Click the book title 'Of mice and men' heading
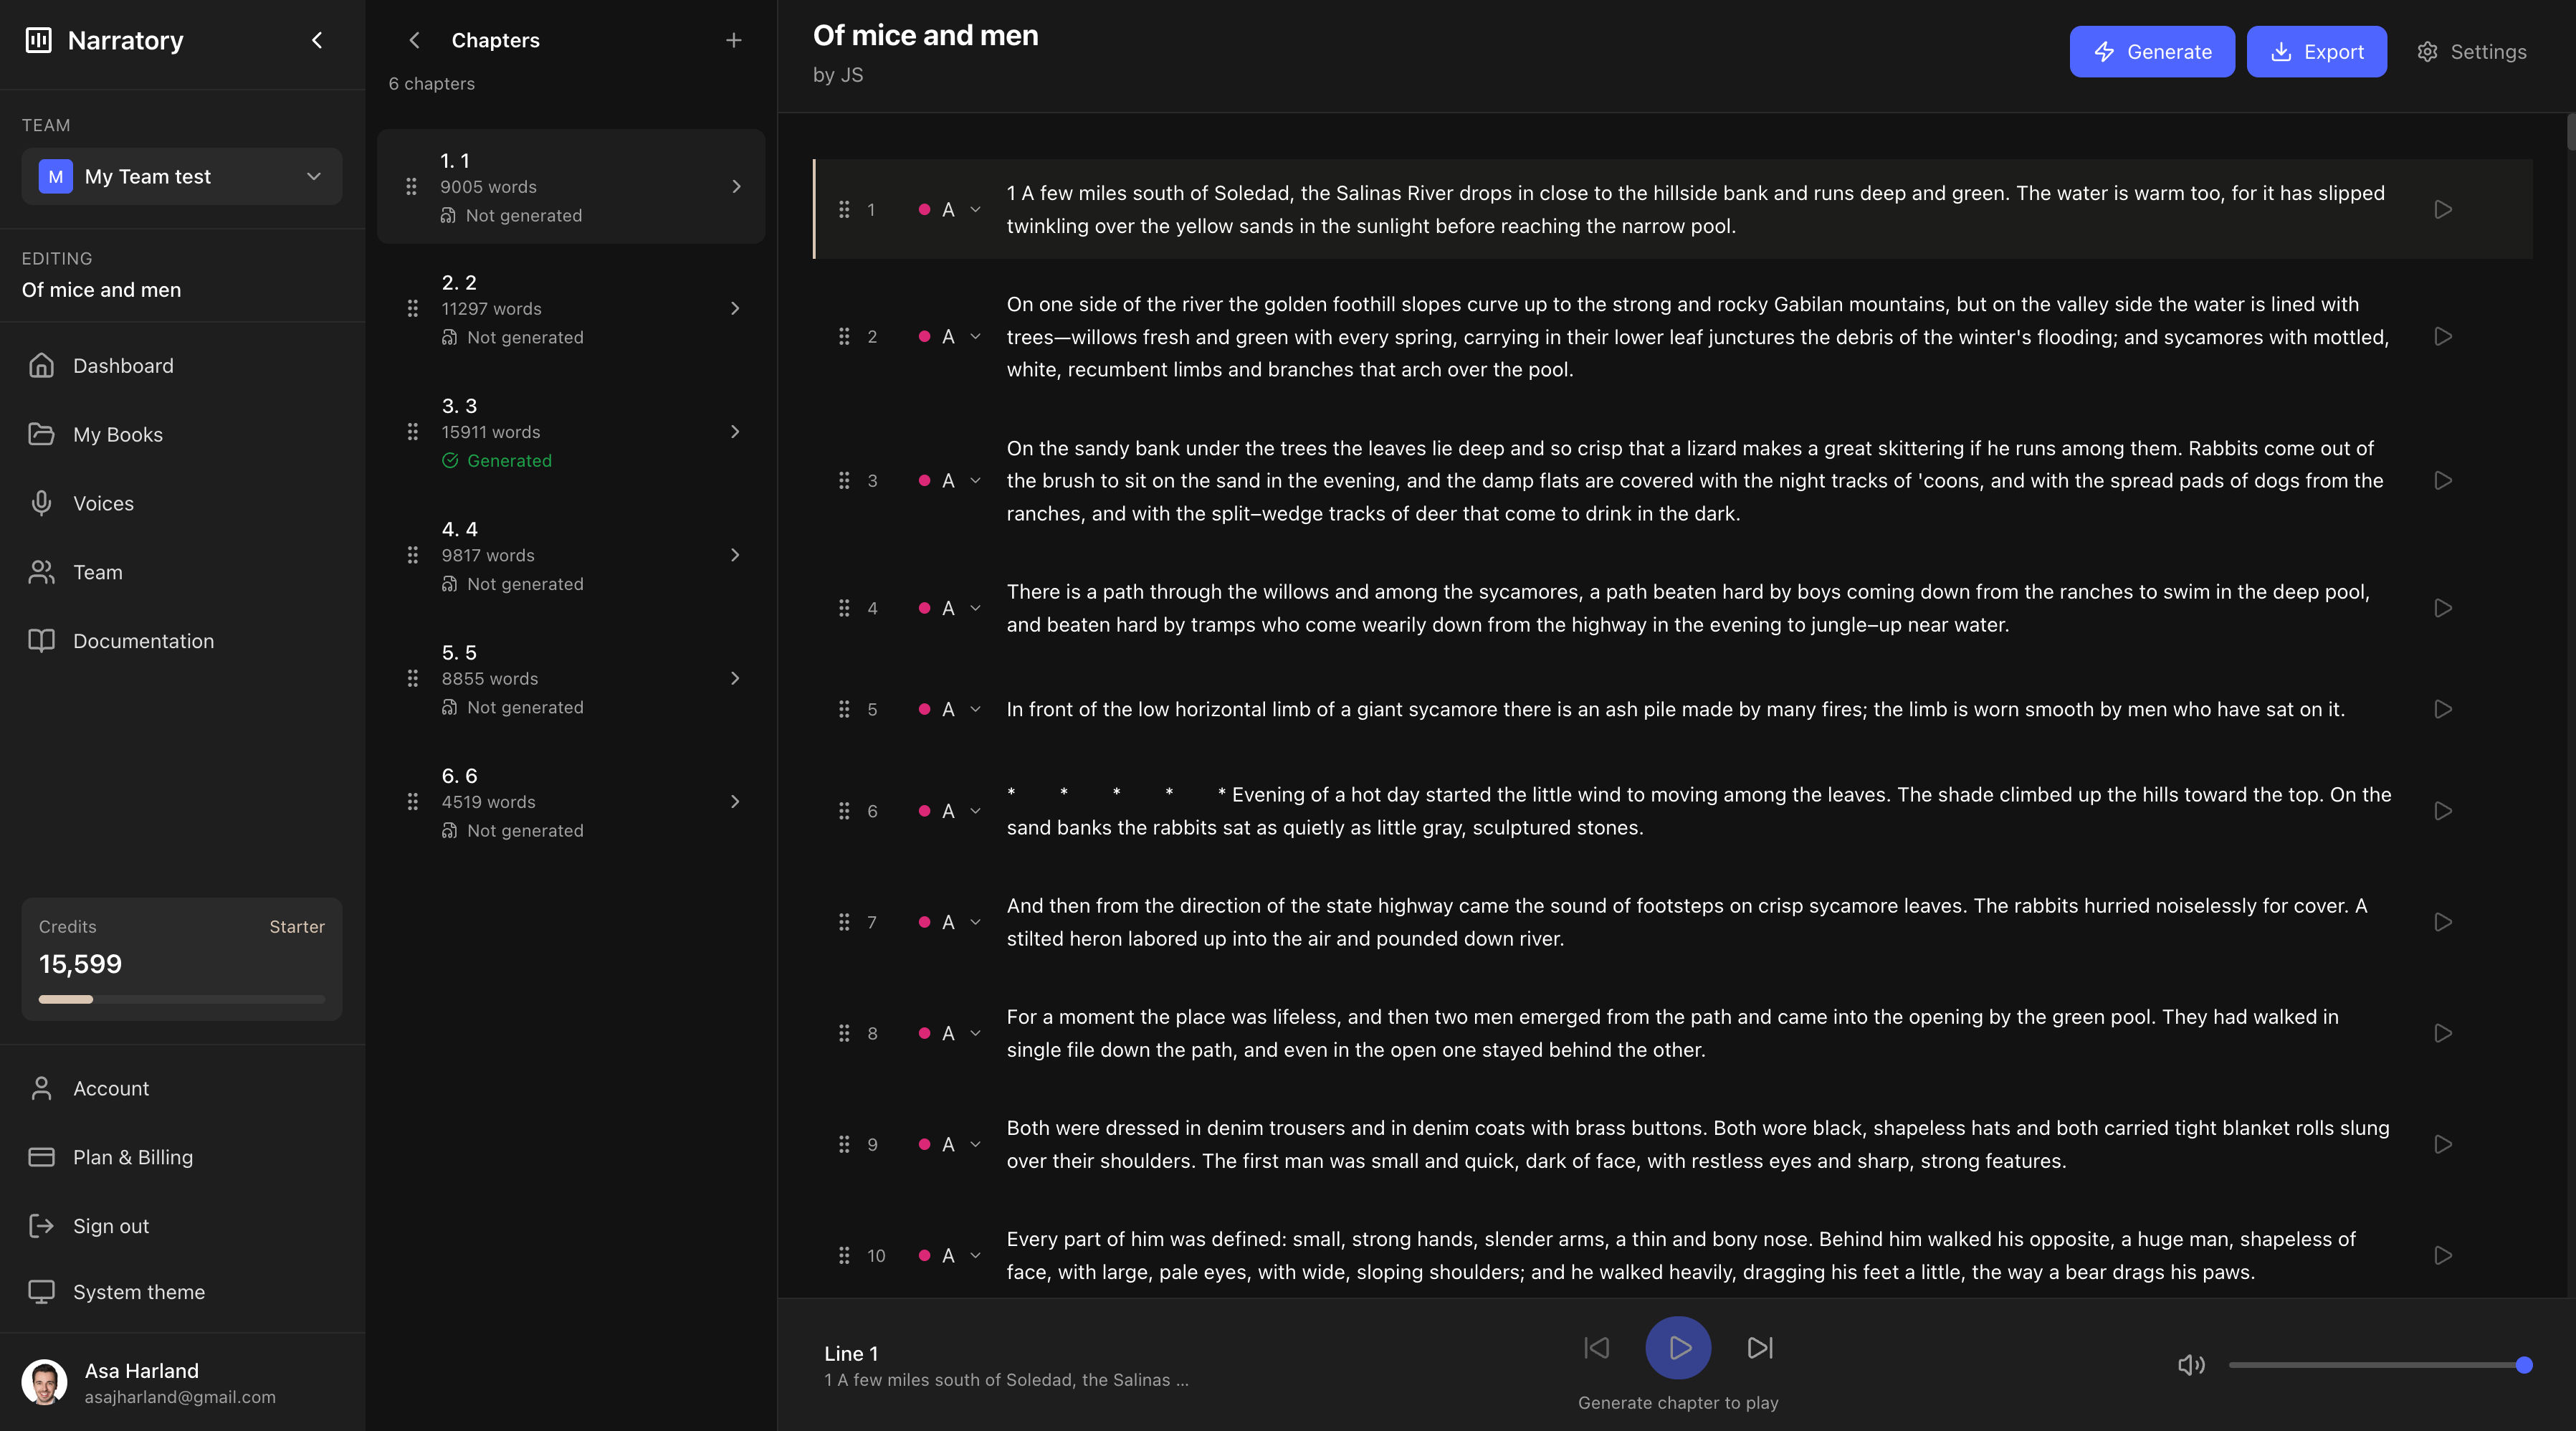The width and height of the screenshot is (2576, 1431). (x=925, y=36)
